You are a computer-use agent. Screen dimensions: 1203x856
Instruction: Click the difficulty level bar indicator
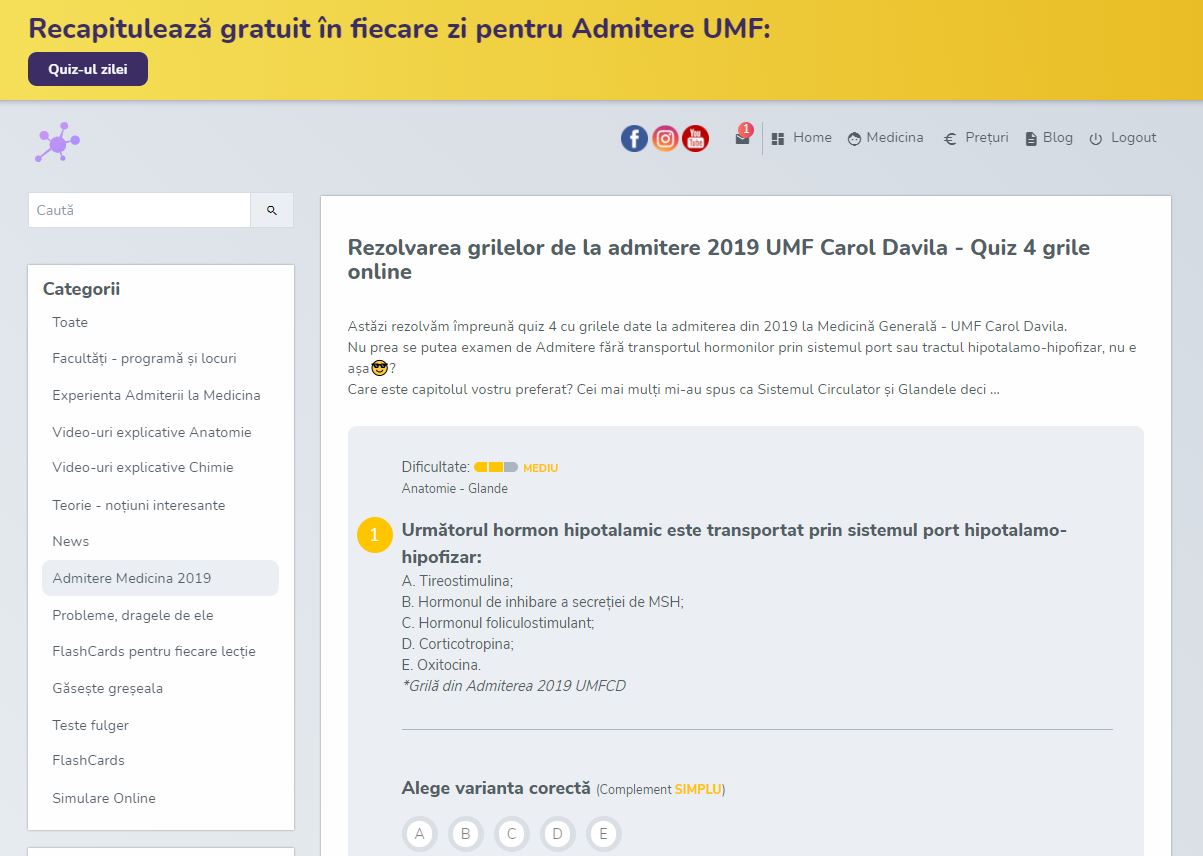(496, 467)
